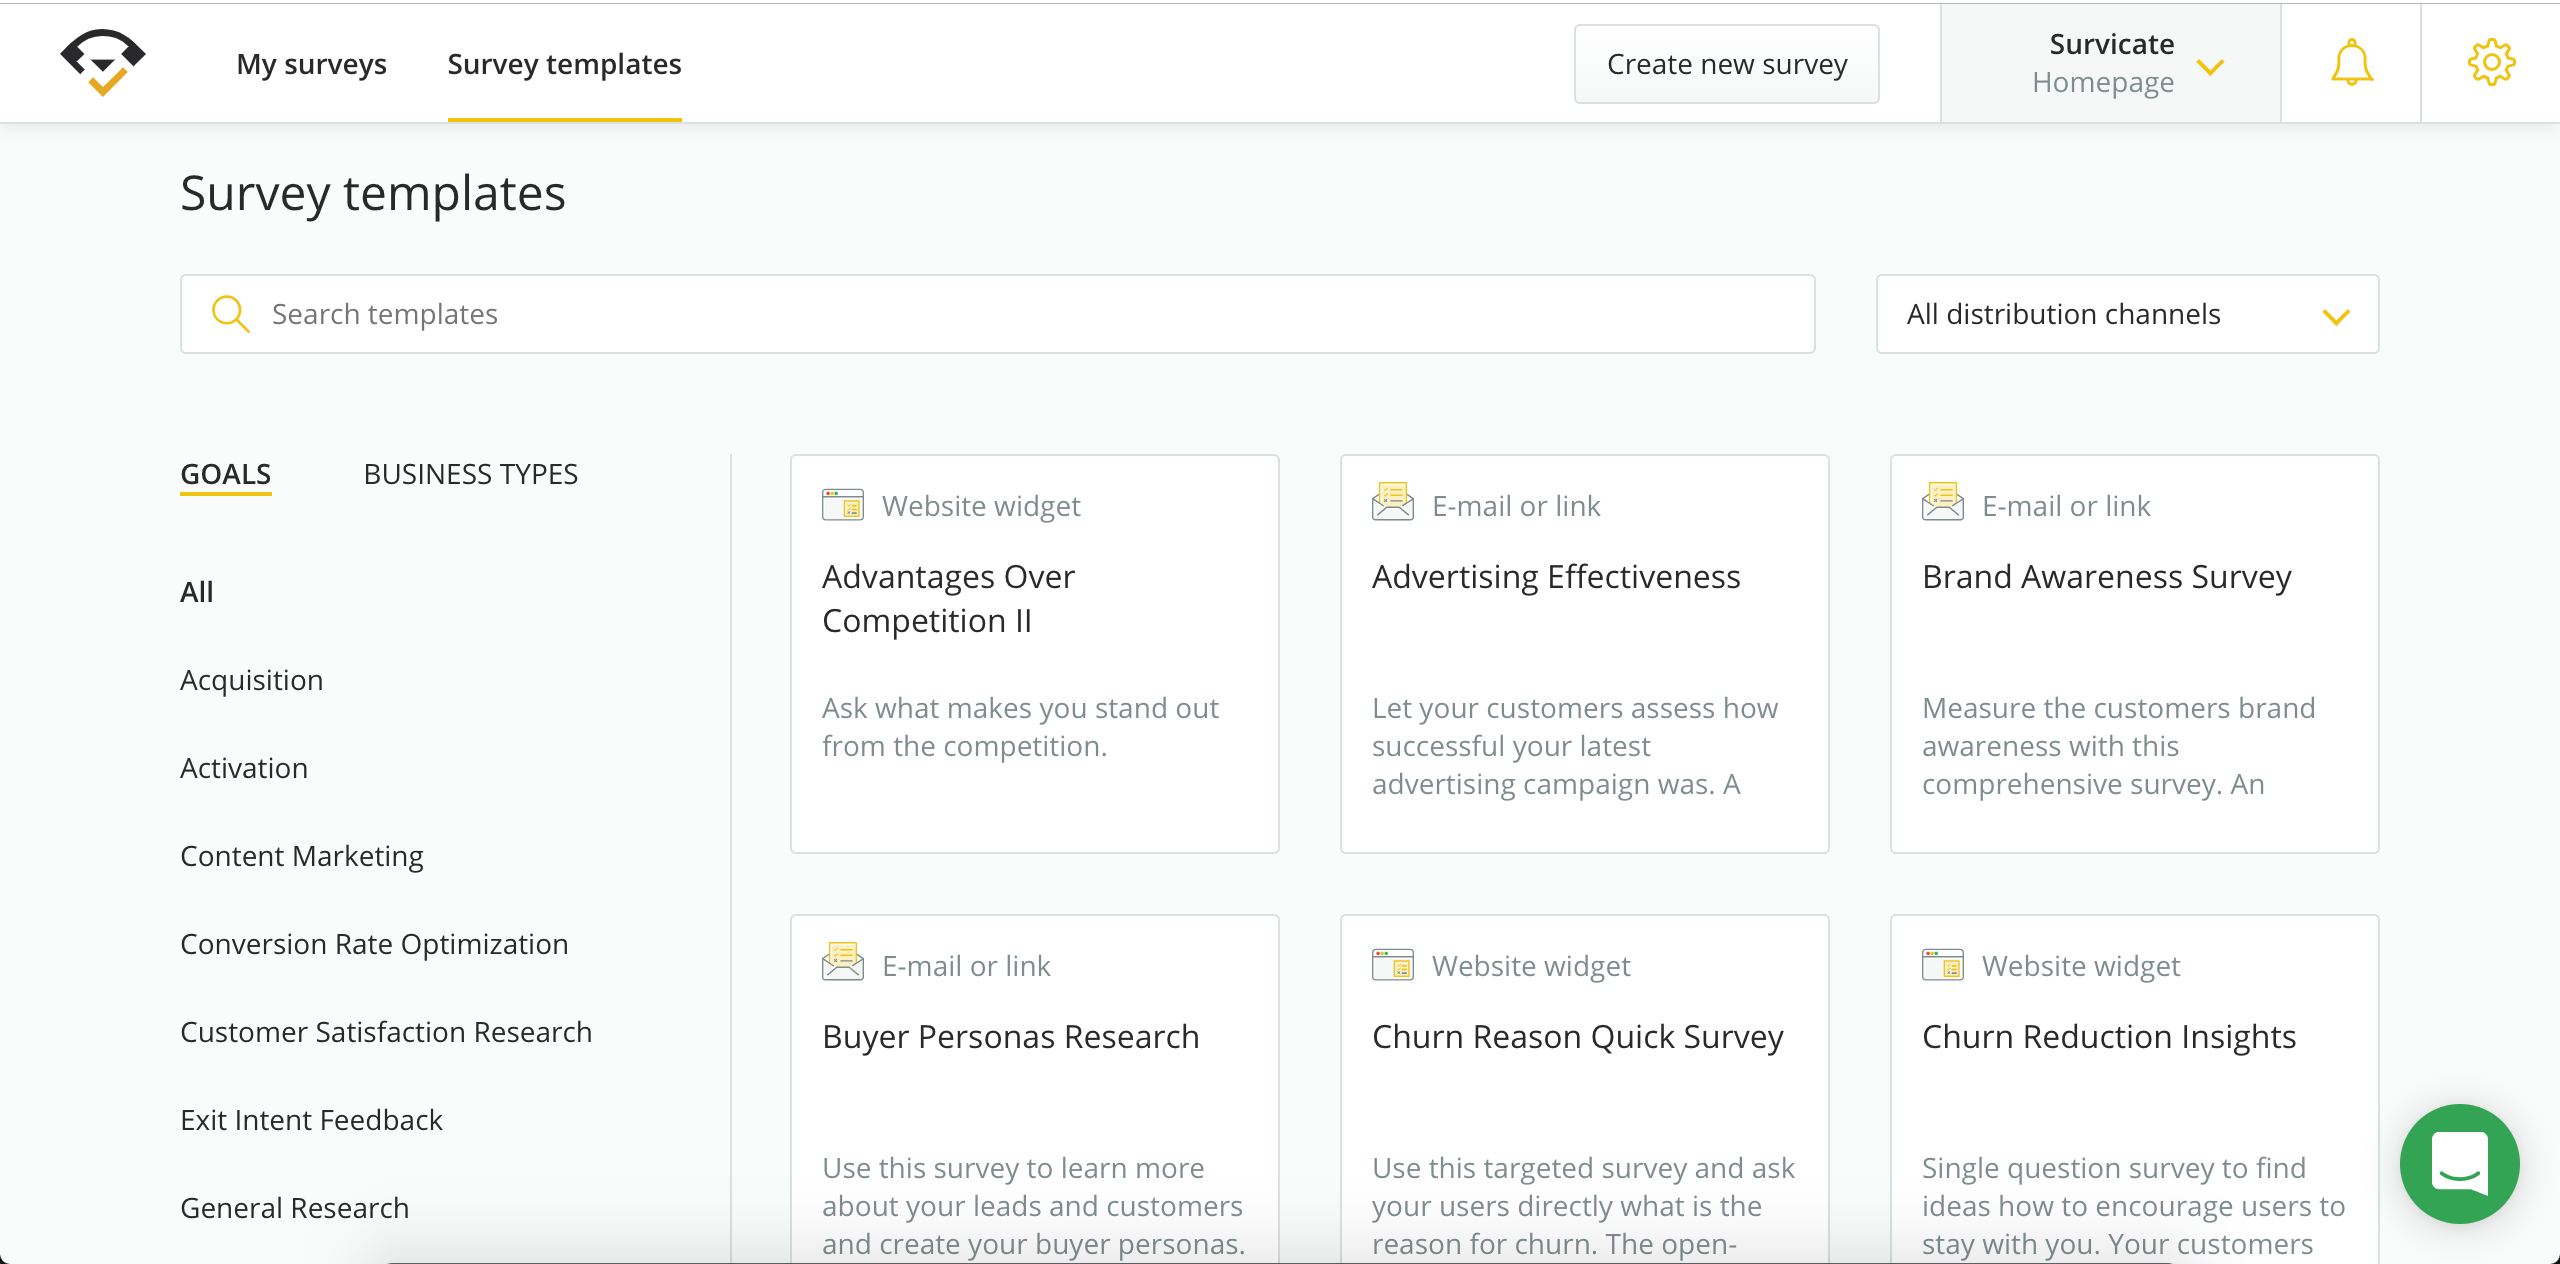
Task: Switch to the BUSINESS TYPES tab
Action: 470,474
